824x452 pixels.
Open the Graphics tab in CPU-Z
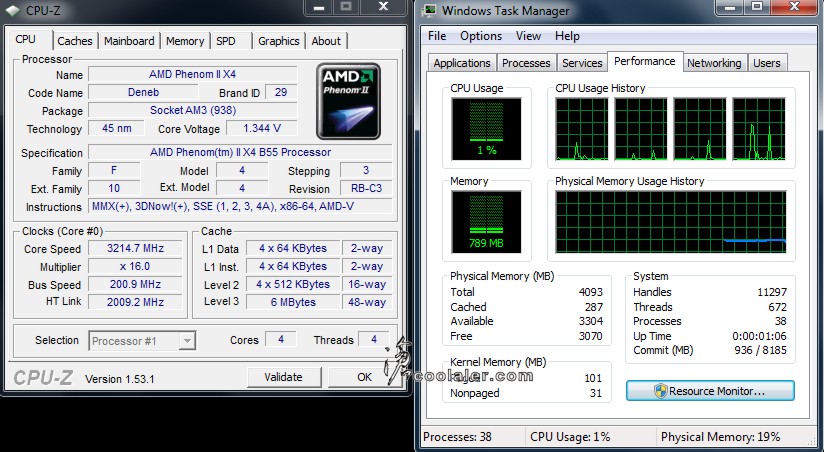pos(279,41)
